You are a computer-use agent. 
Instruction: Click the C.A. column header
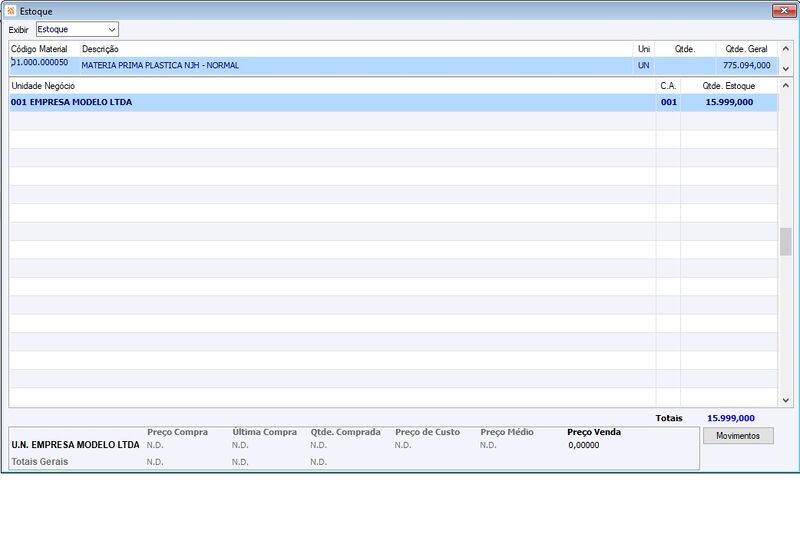click(668, 86)
